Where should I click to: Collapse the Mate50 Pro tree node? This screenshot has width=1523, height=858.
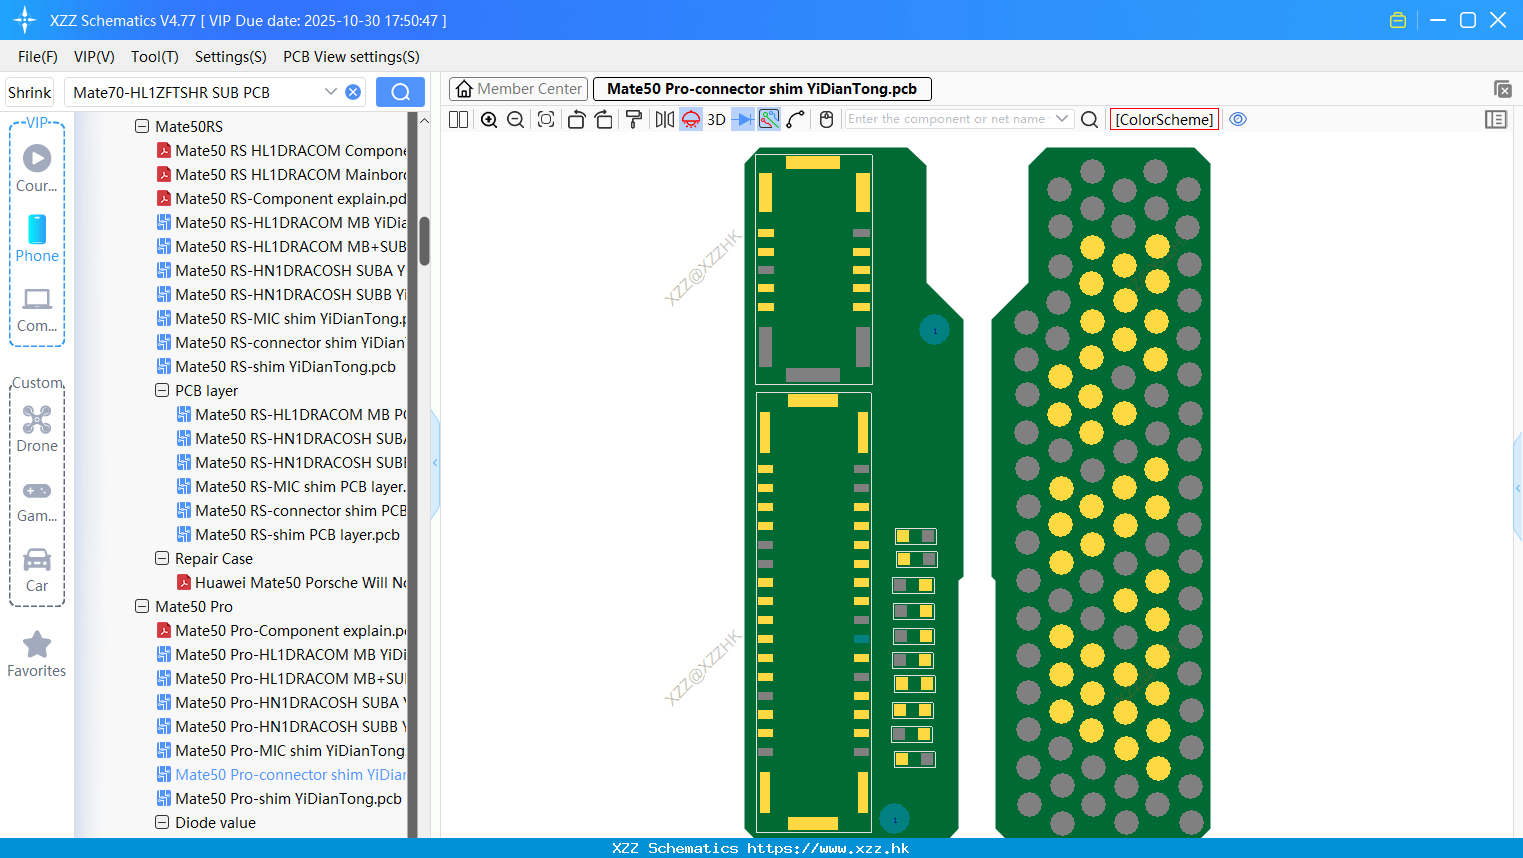(x=142, y=606)
